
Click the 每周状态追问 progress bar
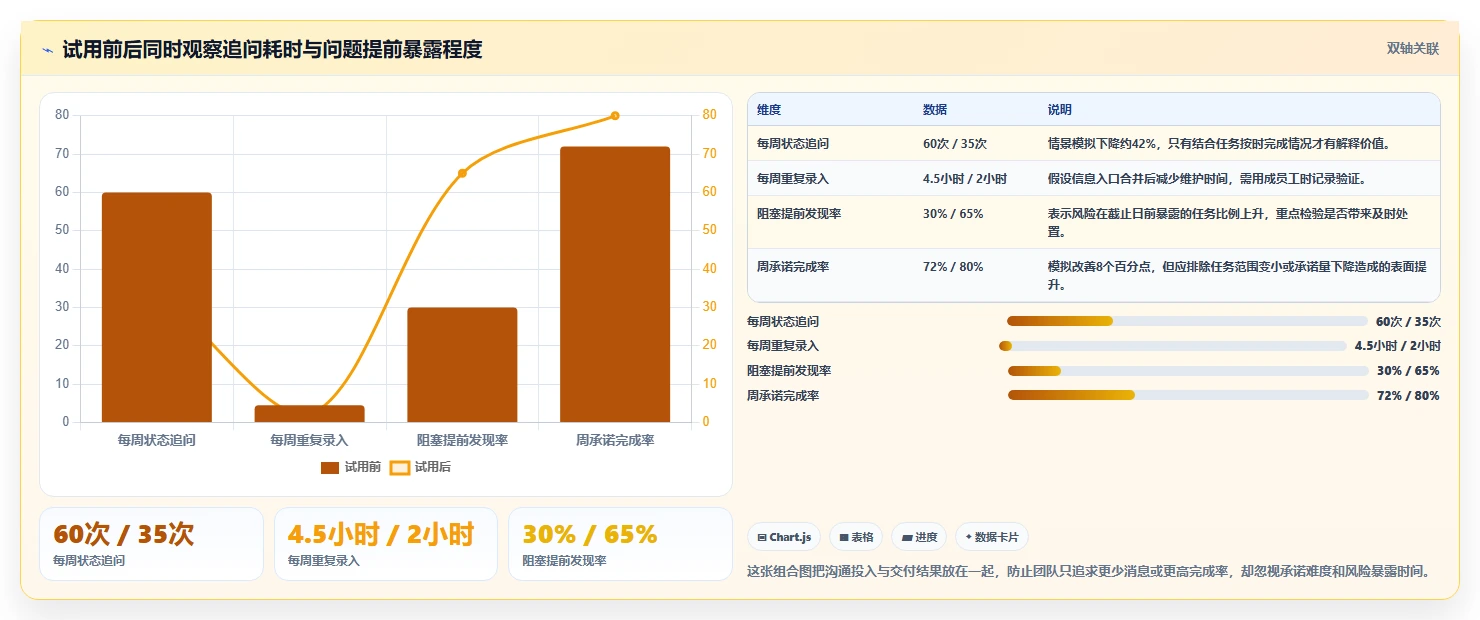coord(1187,321)
